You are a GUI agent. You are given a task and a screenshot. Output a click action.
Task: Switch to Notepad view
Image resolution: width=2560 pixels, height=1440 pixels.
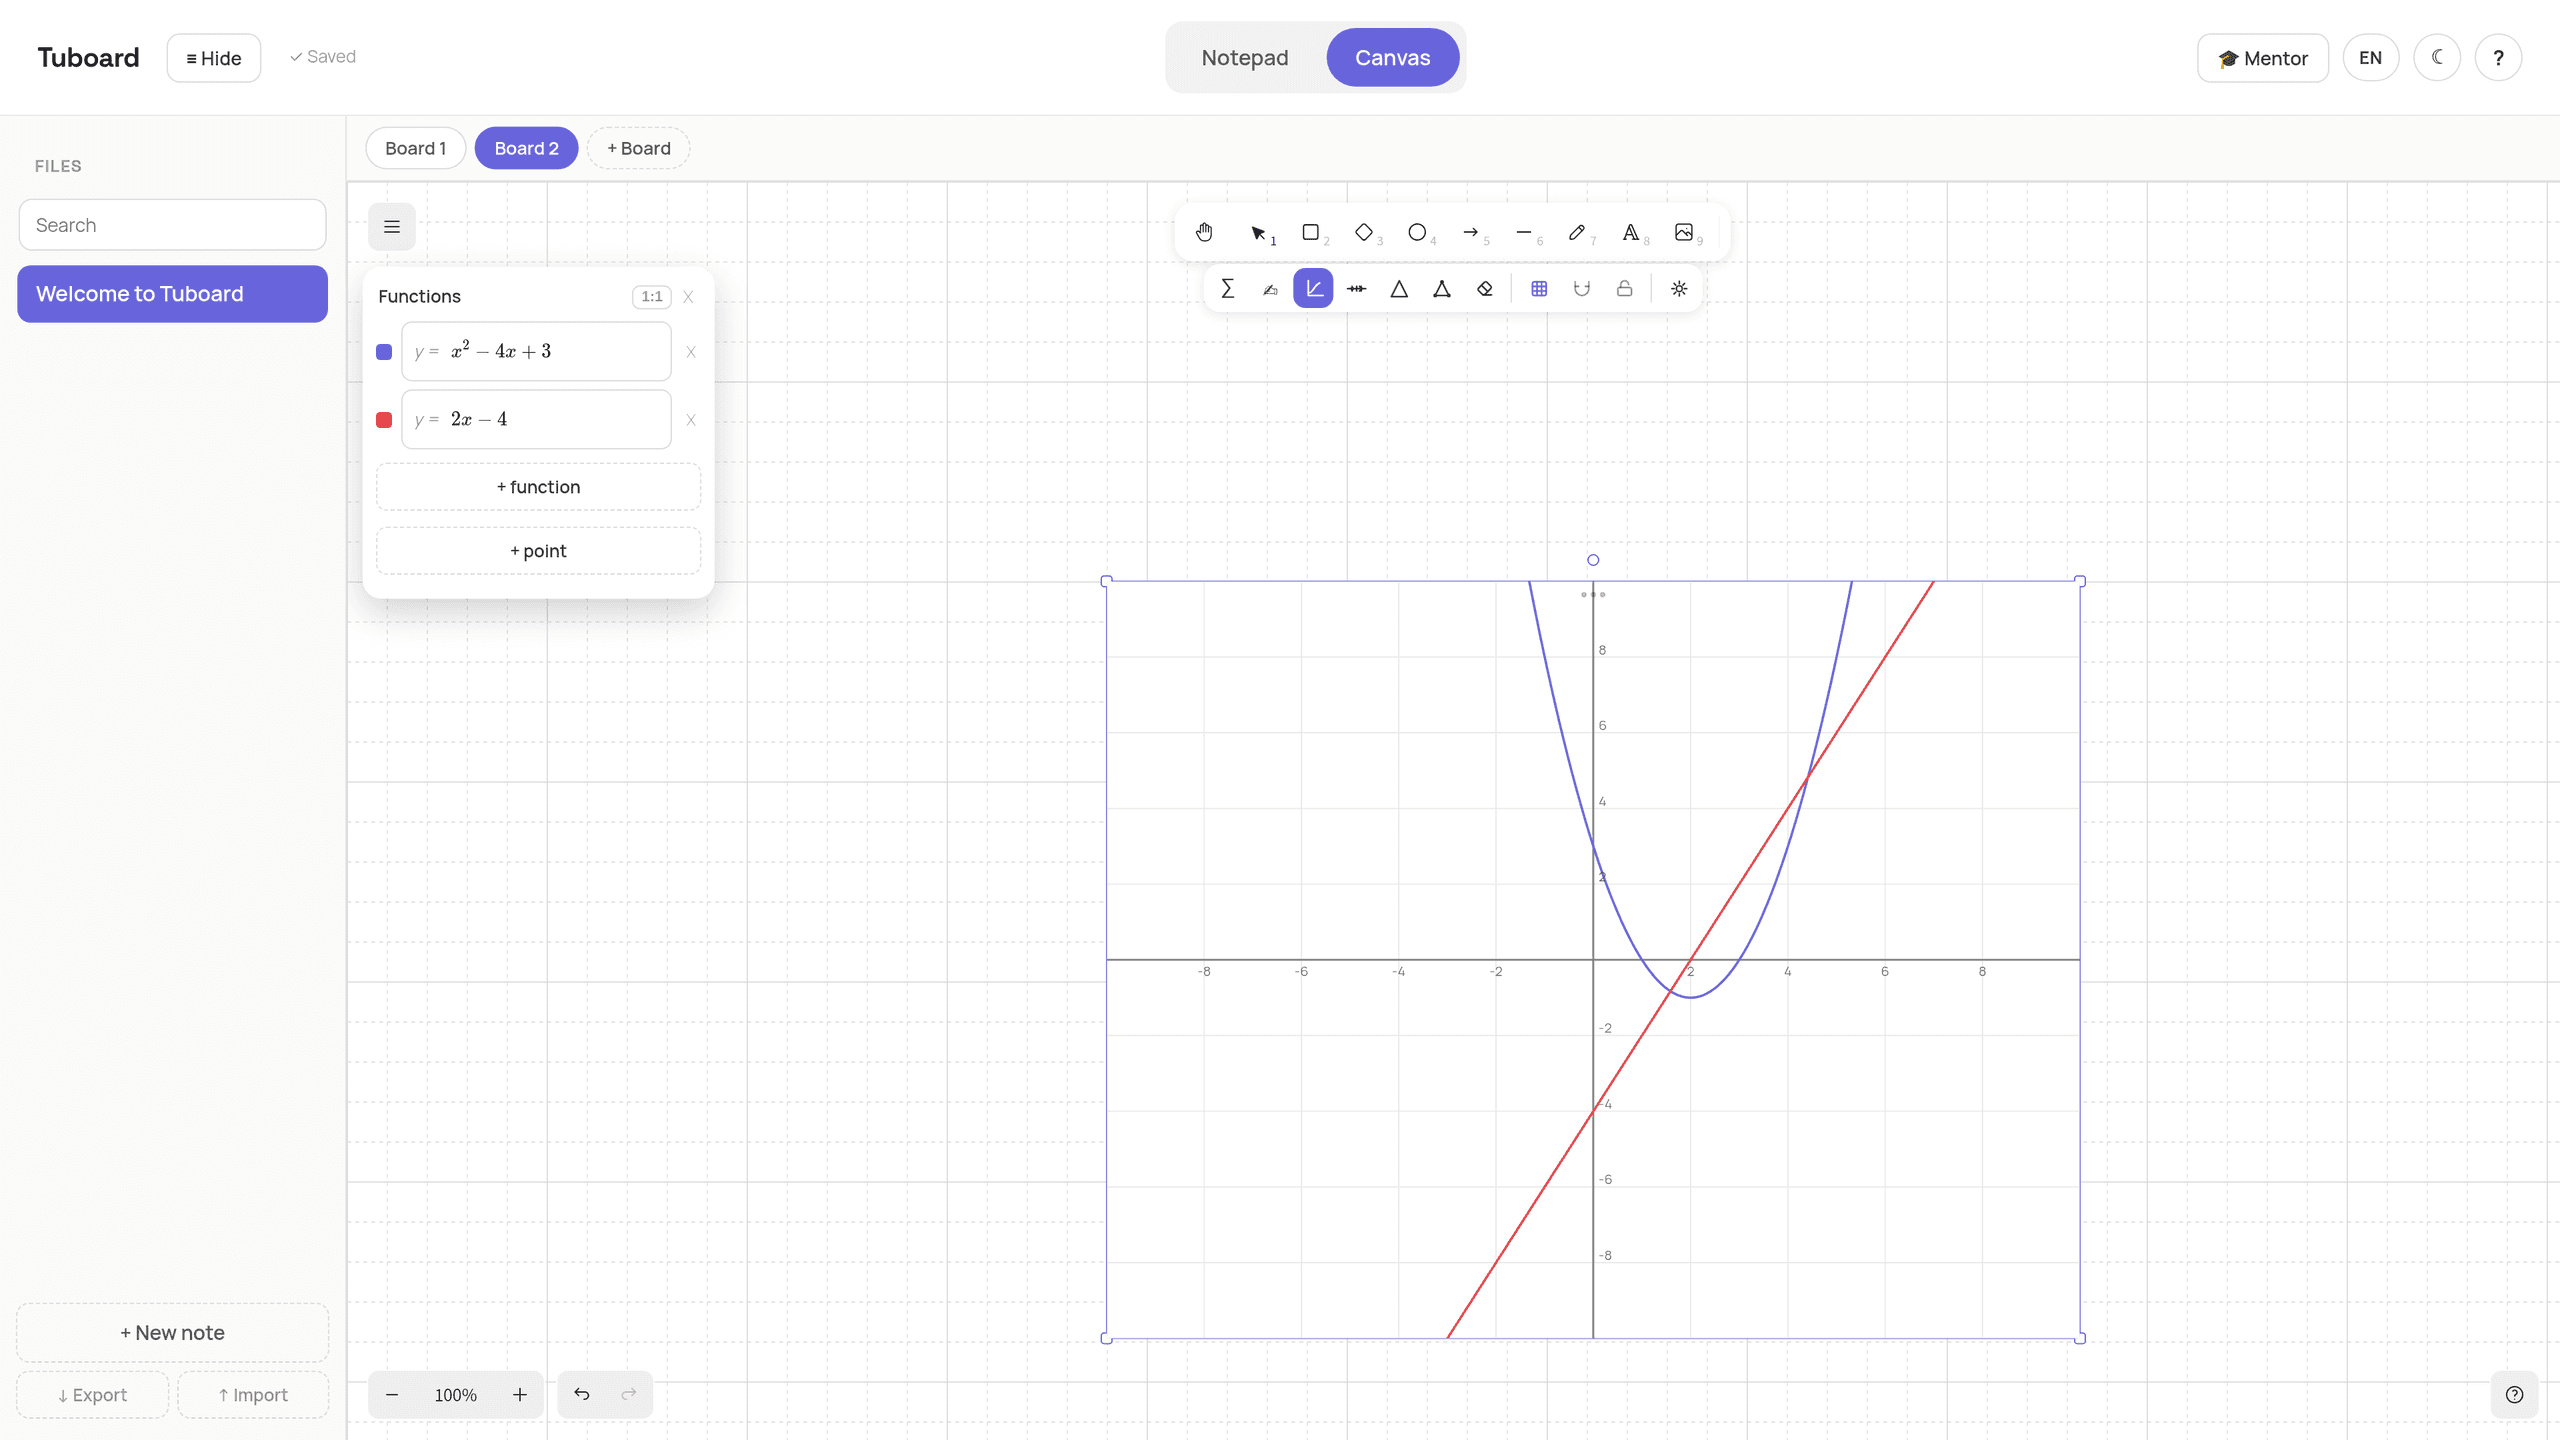[1245, 57]
